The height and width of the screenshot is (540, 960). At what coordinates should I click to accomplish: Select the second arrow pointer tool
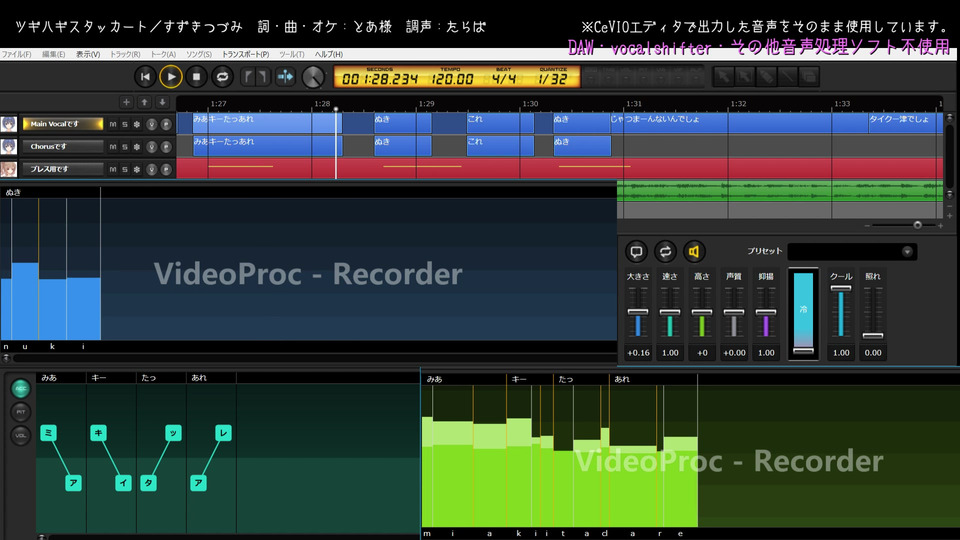tap(745, 77)
